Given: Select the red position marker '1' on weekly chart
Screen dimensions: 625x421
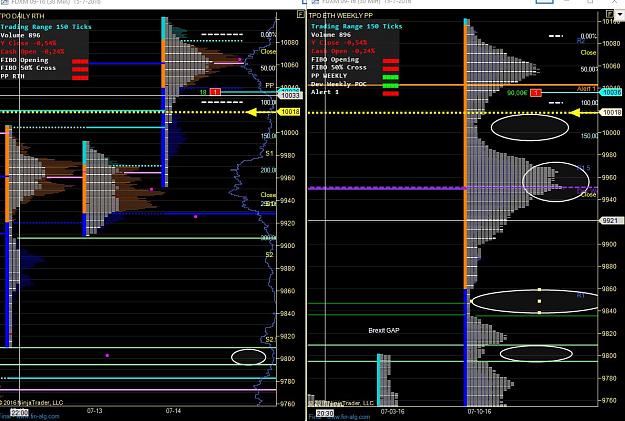Looking at the screenshot, I should click(536, 93).
